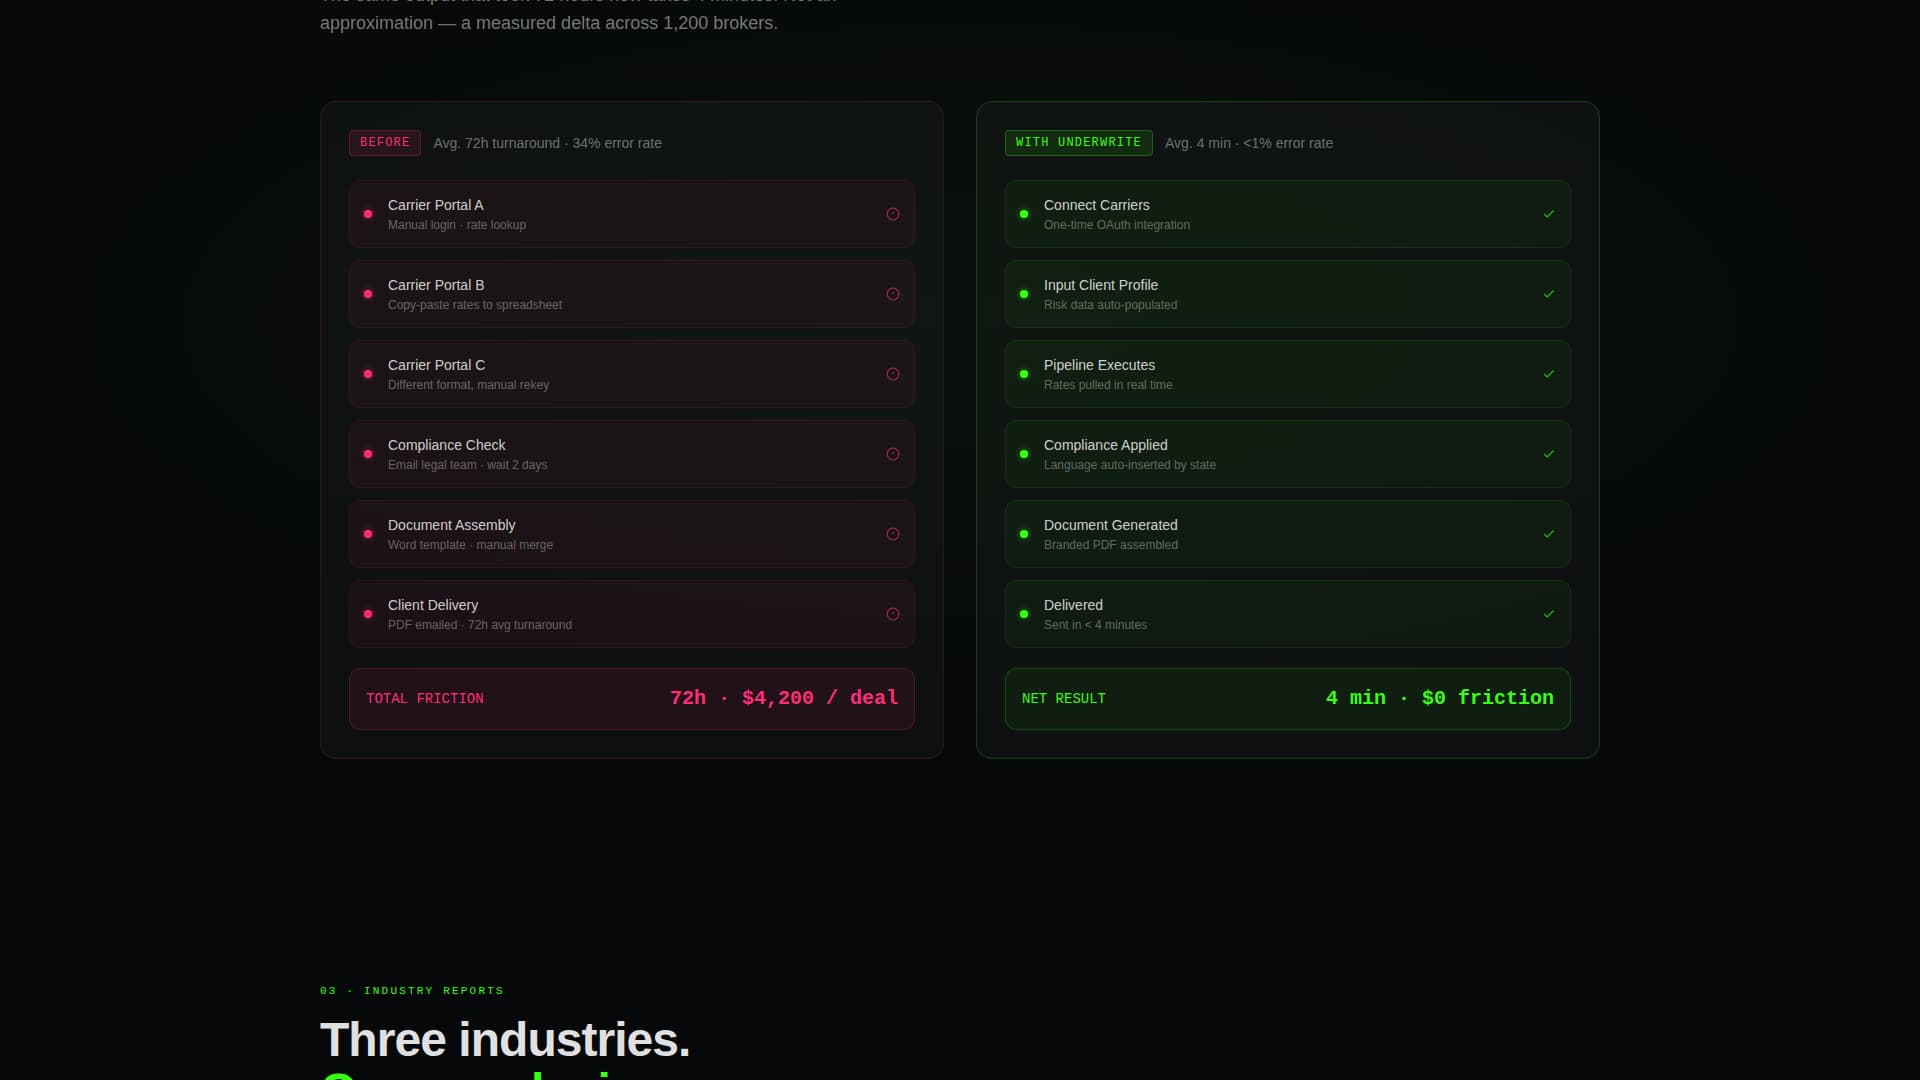Click the green dot beside Connect Carriers

click(x=1024, y=214)
